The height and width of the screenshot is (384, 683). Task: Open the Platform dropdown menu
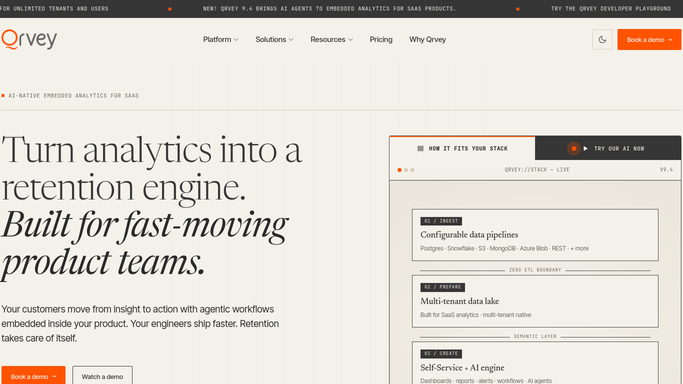(x=220, y=40)
